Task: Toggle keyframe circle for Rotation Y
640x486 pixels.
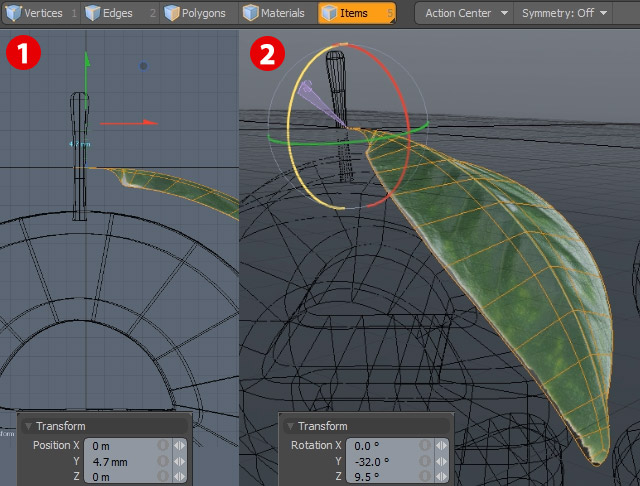Action: tap(424, 462)
